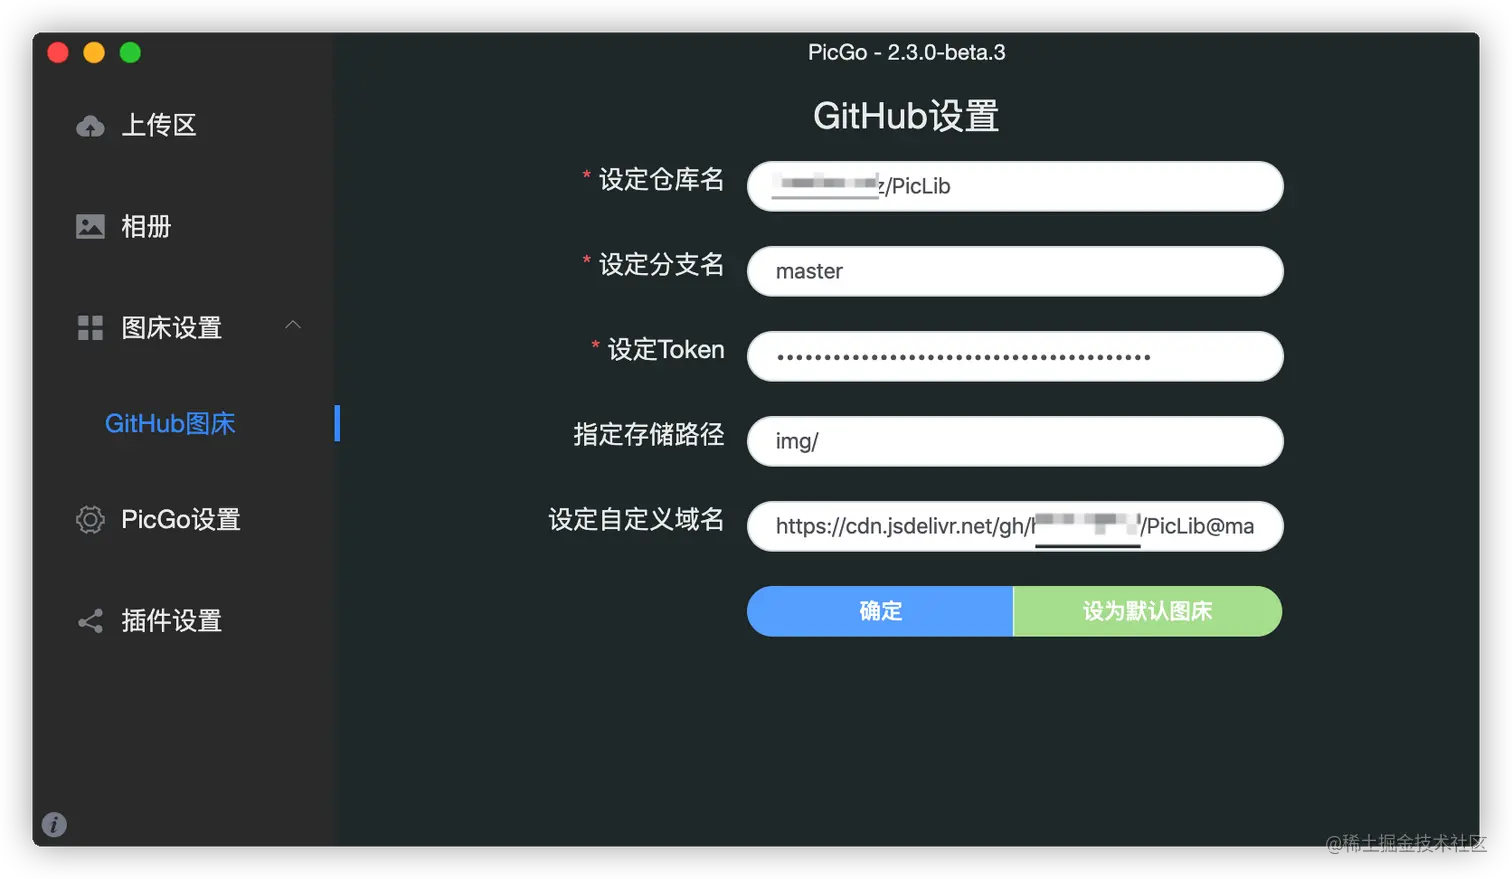Click the 指定存储路径 field with img/

pos(1015,441)
